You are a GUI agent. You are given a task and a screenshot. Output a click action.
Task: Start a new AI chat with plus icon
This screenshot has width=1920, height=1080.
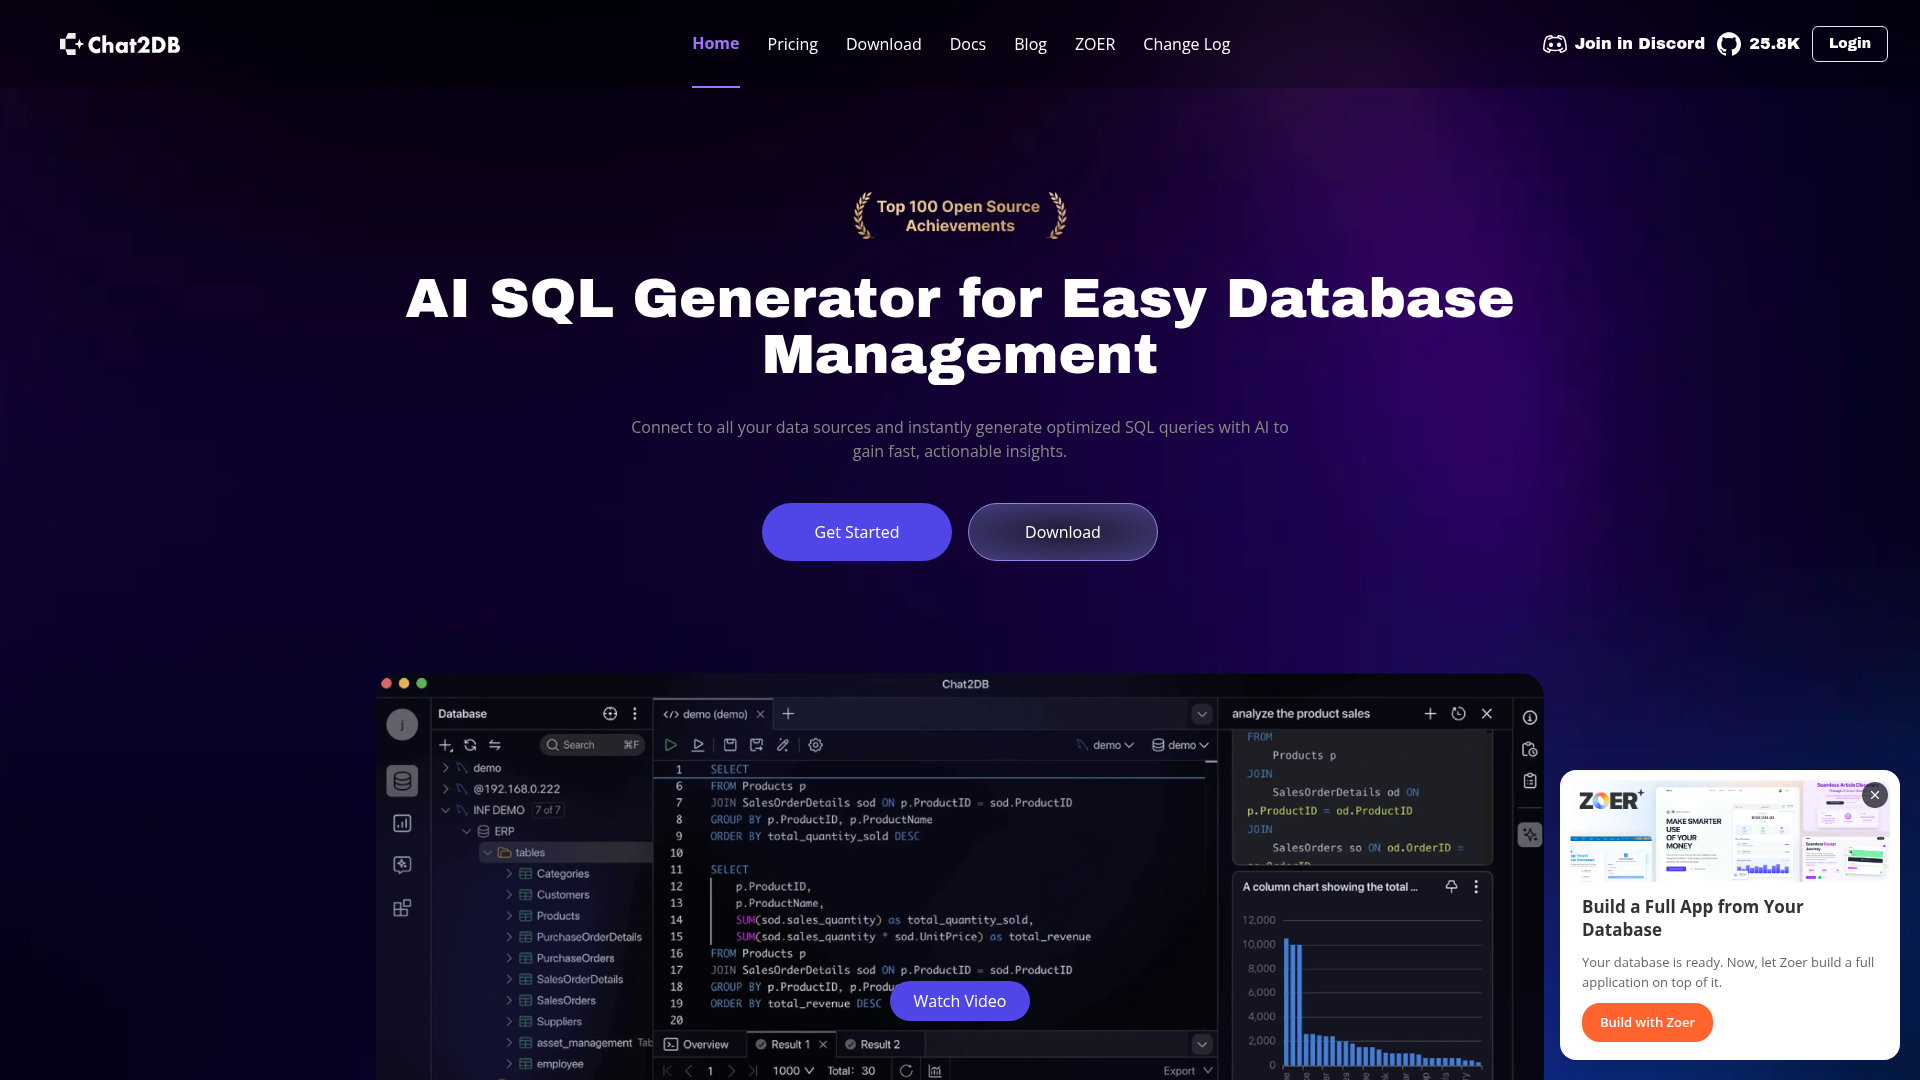pyautogui.click(x=1430, y=713)
